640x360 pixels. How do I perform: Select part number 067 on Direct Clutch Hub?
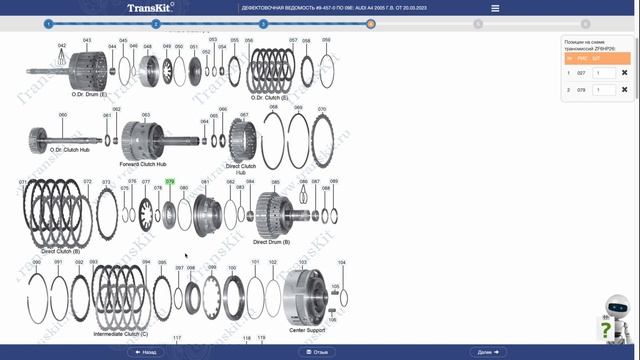(244, 115)
